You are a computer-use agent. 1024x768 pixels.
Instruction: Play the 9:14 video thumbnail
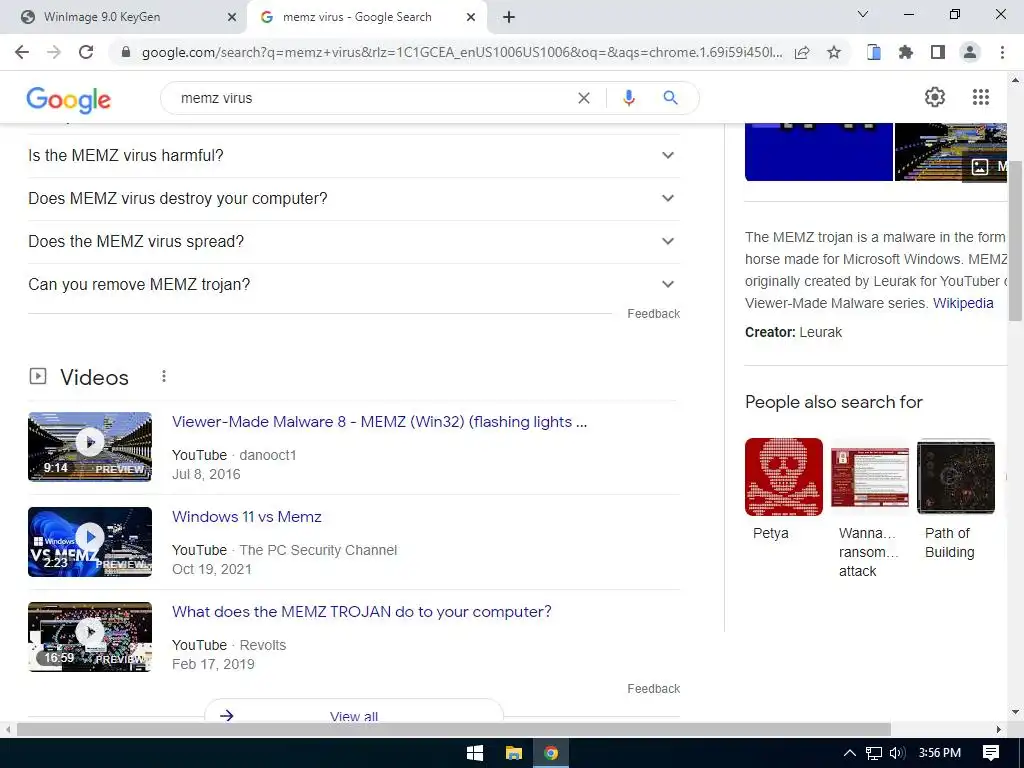click(x=90, y=447)
